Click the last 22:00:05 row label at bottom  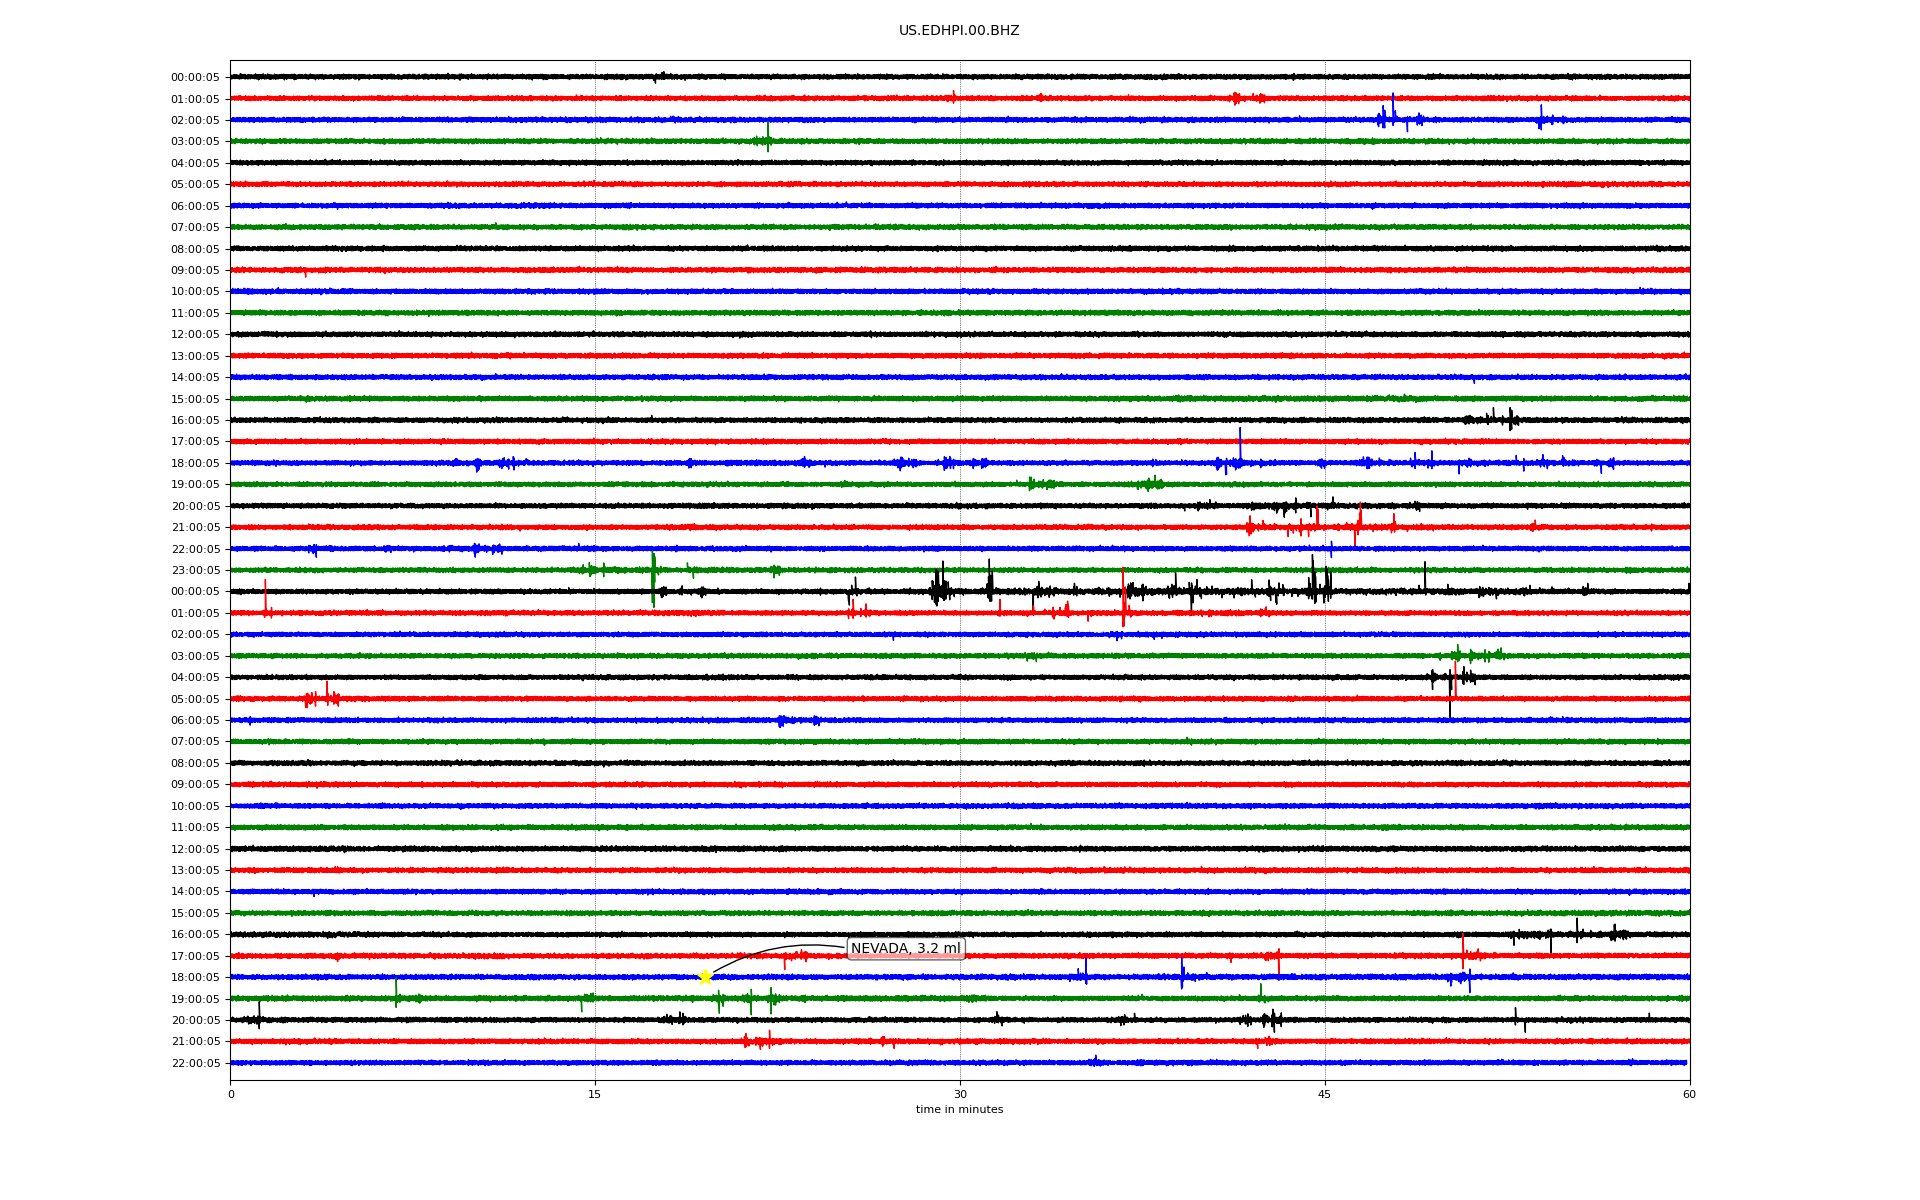click(x=195, y=1064)
